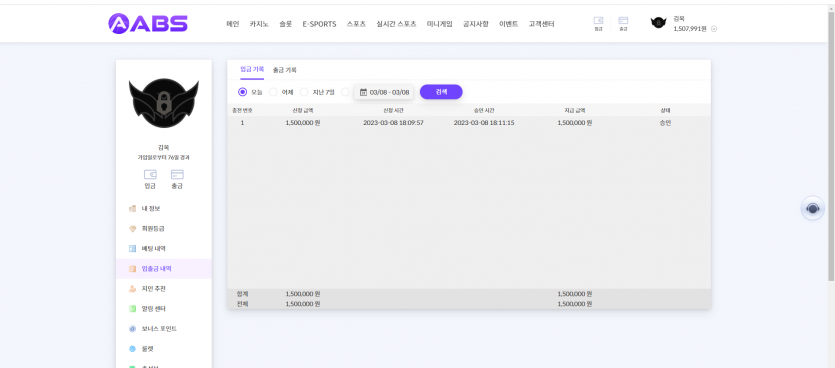The width and height of the screenshot is (835, 368).
Task: Switch to the 입금 기록 tab
Action: tap(252, 69)
